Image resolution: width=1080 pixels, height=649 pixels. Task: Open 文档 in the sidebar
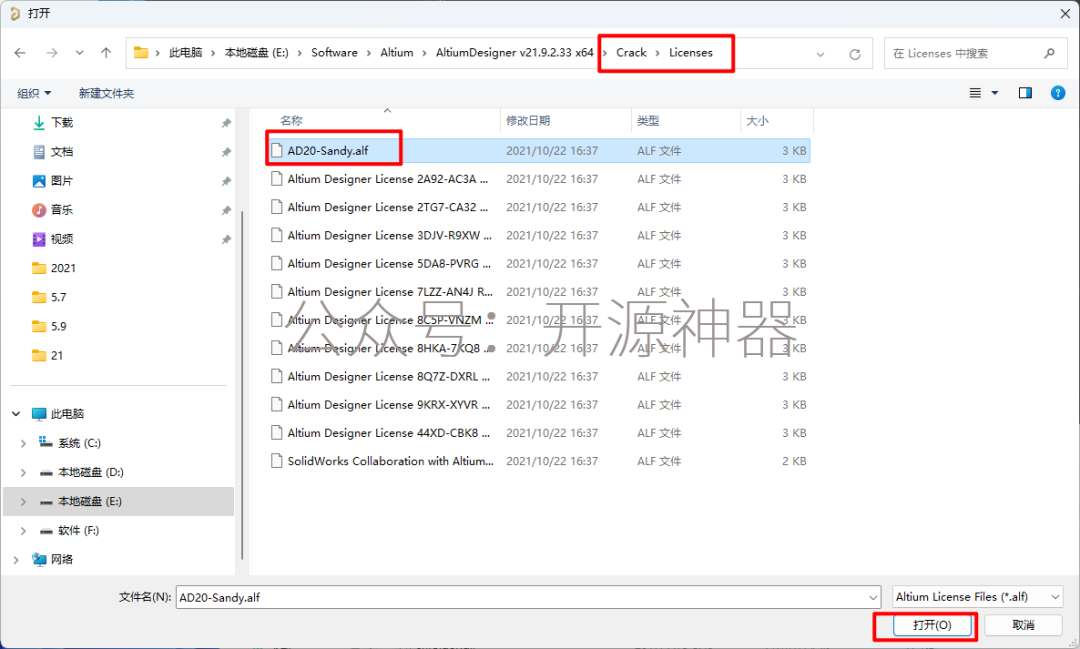(62, 152)
